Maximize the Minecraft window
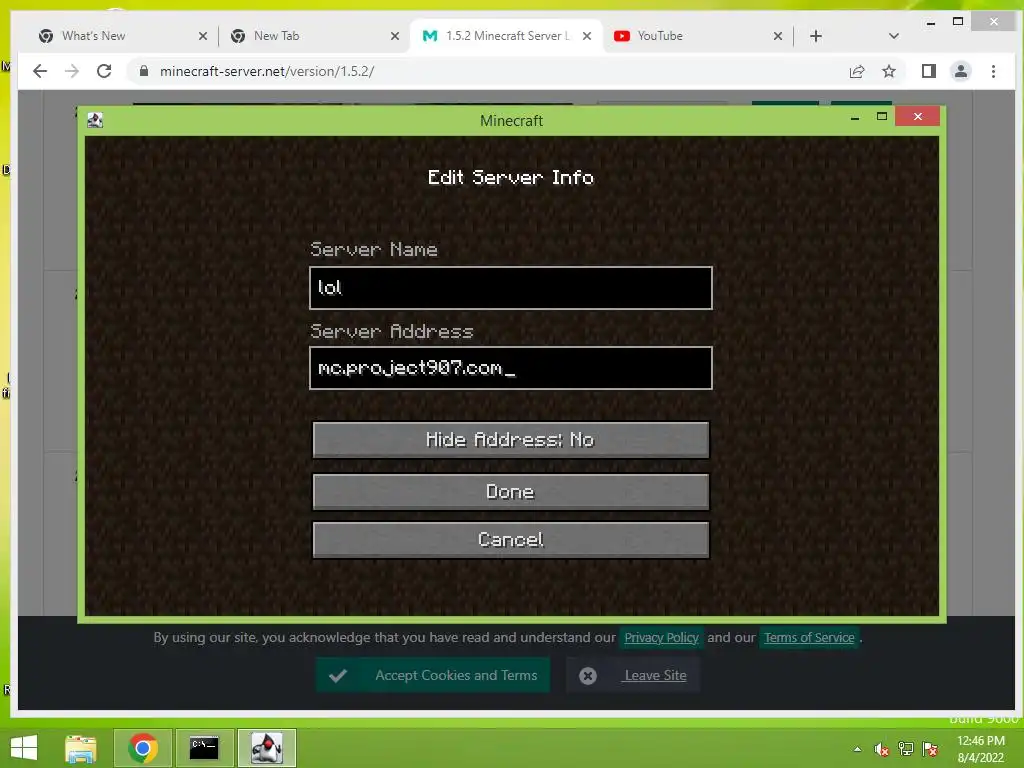The width and height of the screenshot is (1024, 768). click(x=882, y=117)
